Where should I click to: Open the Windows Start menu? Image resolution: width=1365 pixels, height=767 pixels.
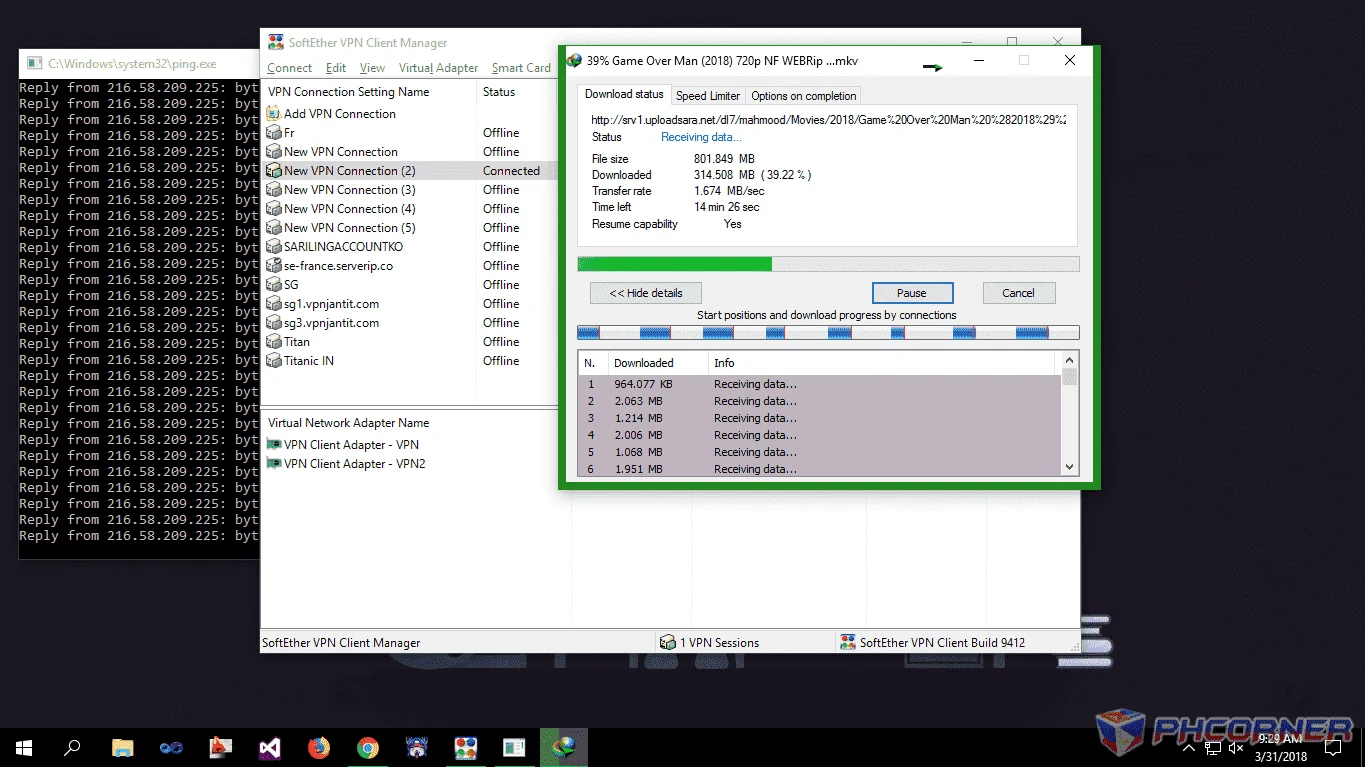[x=24, y=747]
